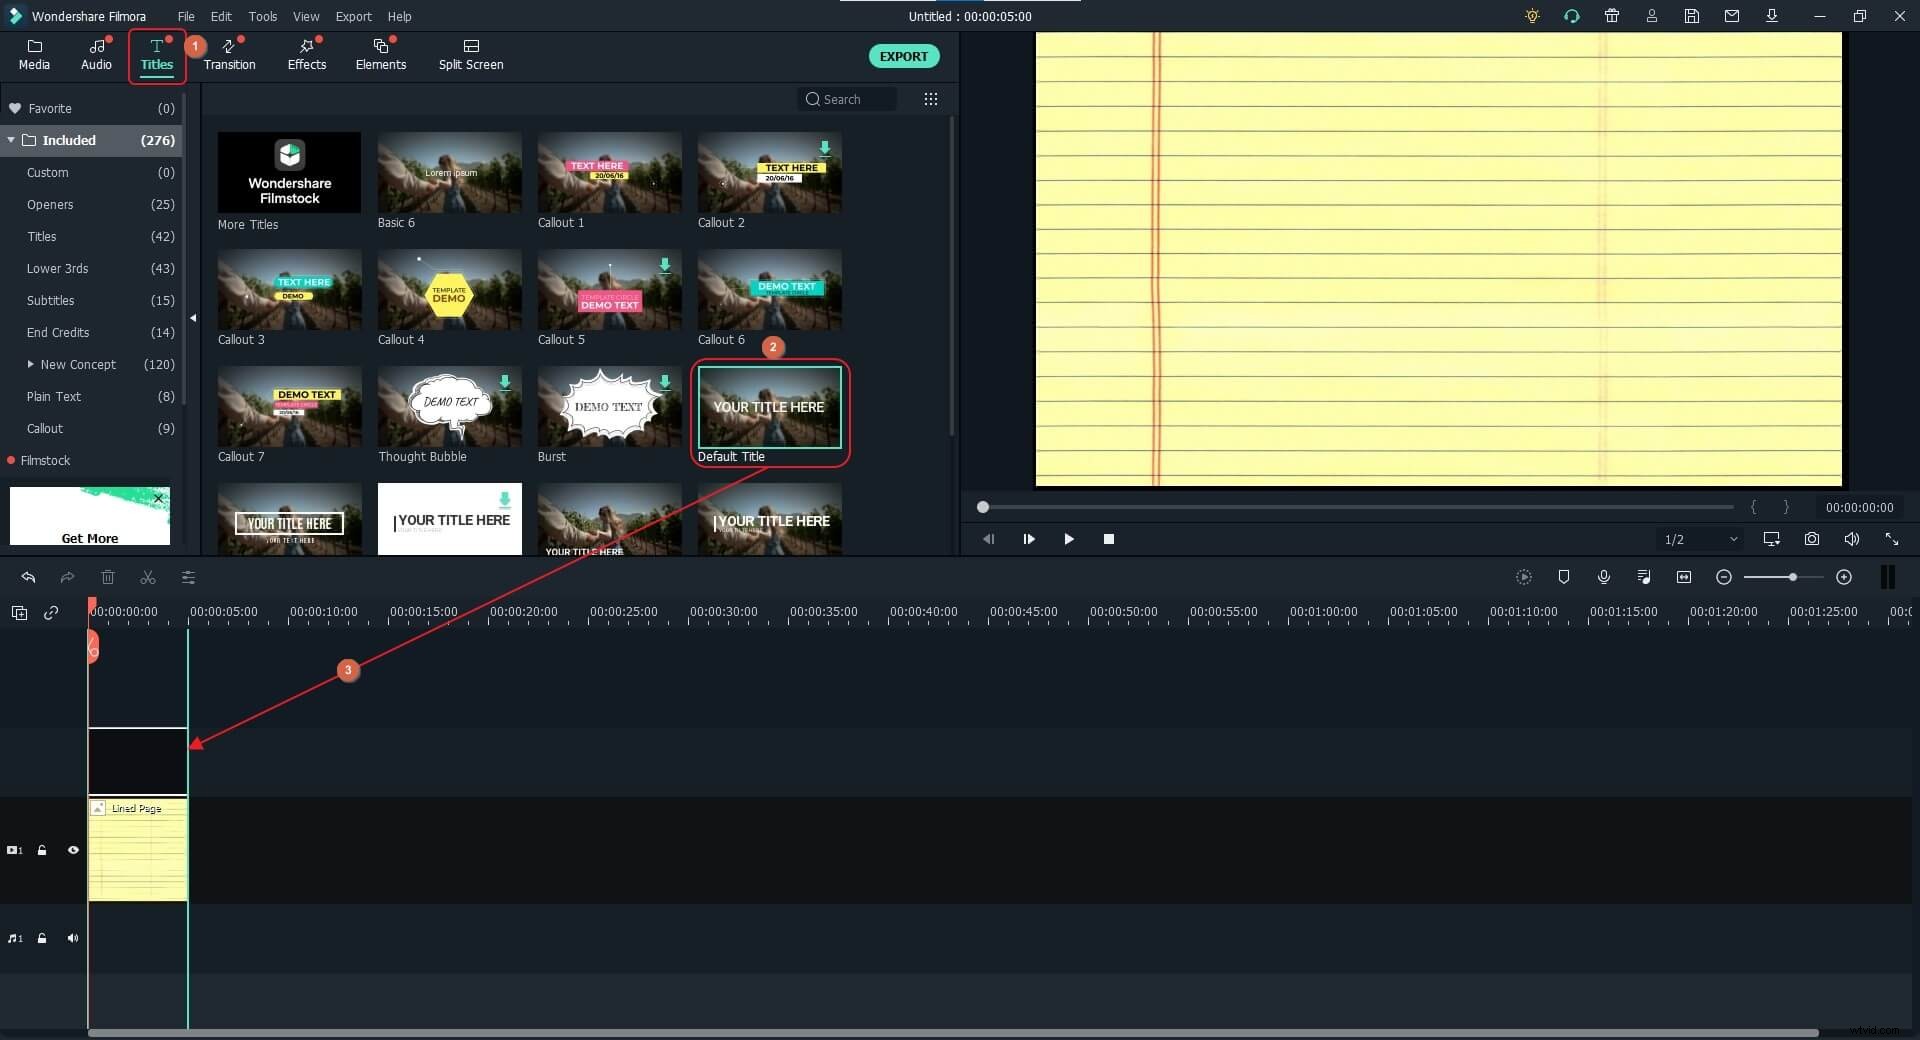Open the Effects panel

point(306,55)
